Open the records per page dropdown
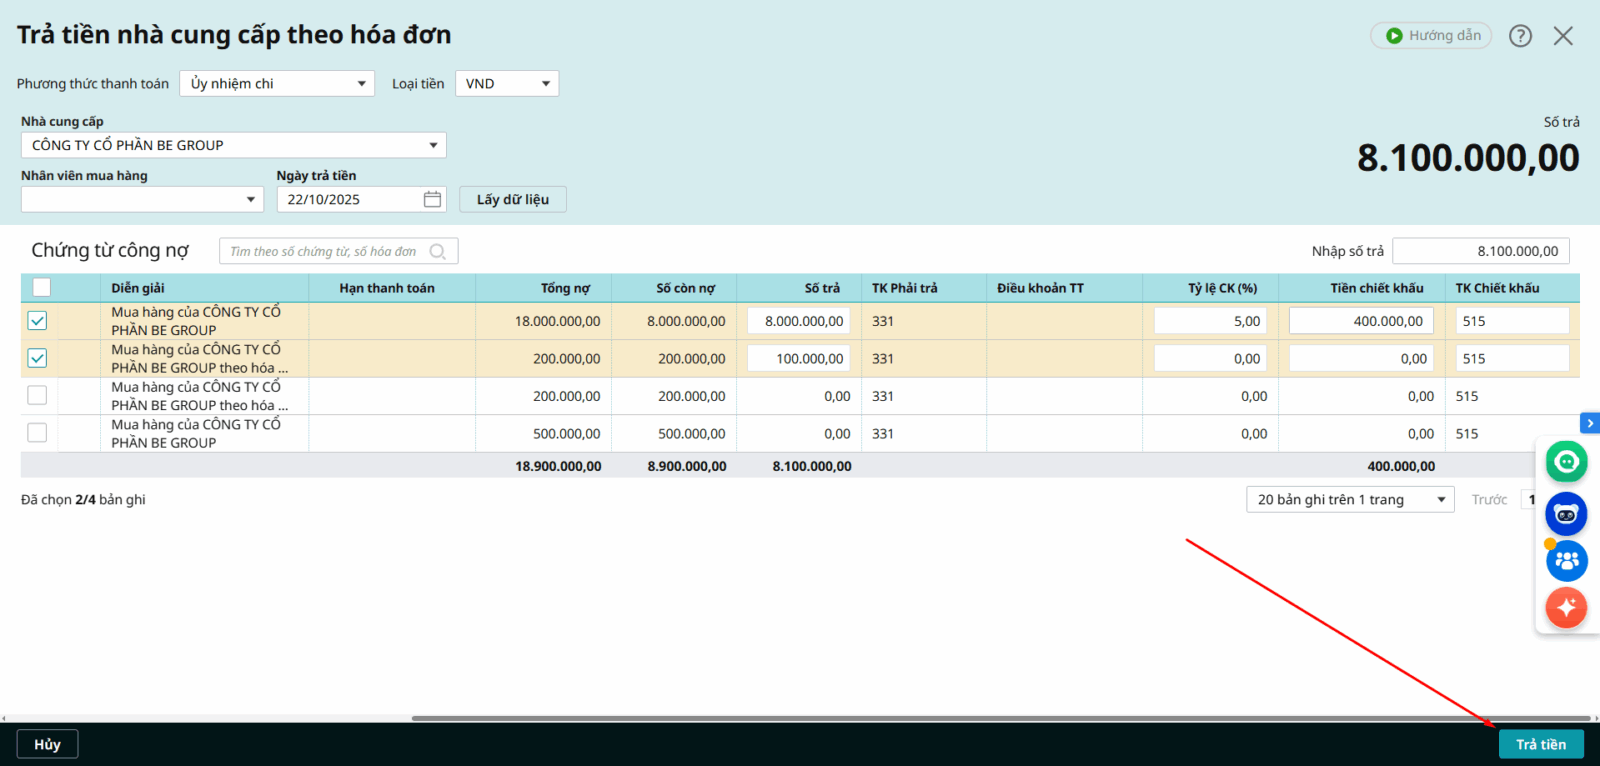This screenshot has height=766, width=1600. [x=1350, y=499]
